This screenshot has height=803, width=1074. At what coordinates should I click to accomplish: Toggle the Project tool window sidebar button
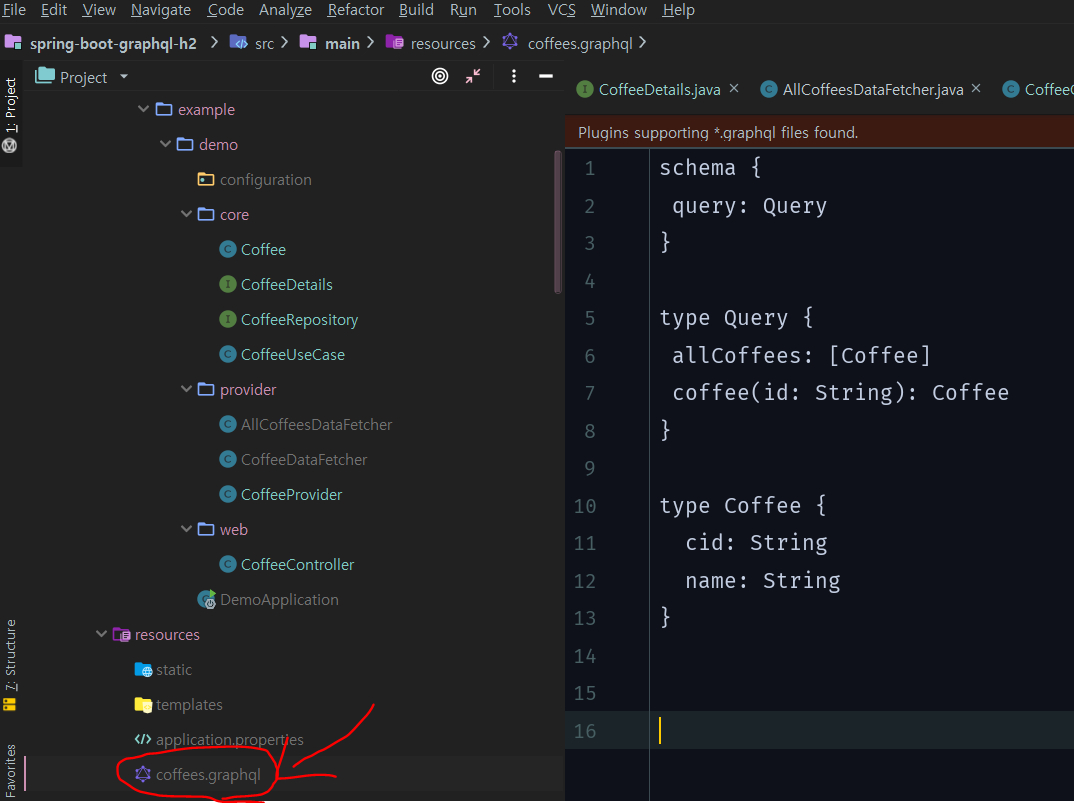(x=10, y=100)
